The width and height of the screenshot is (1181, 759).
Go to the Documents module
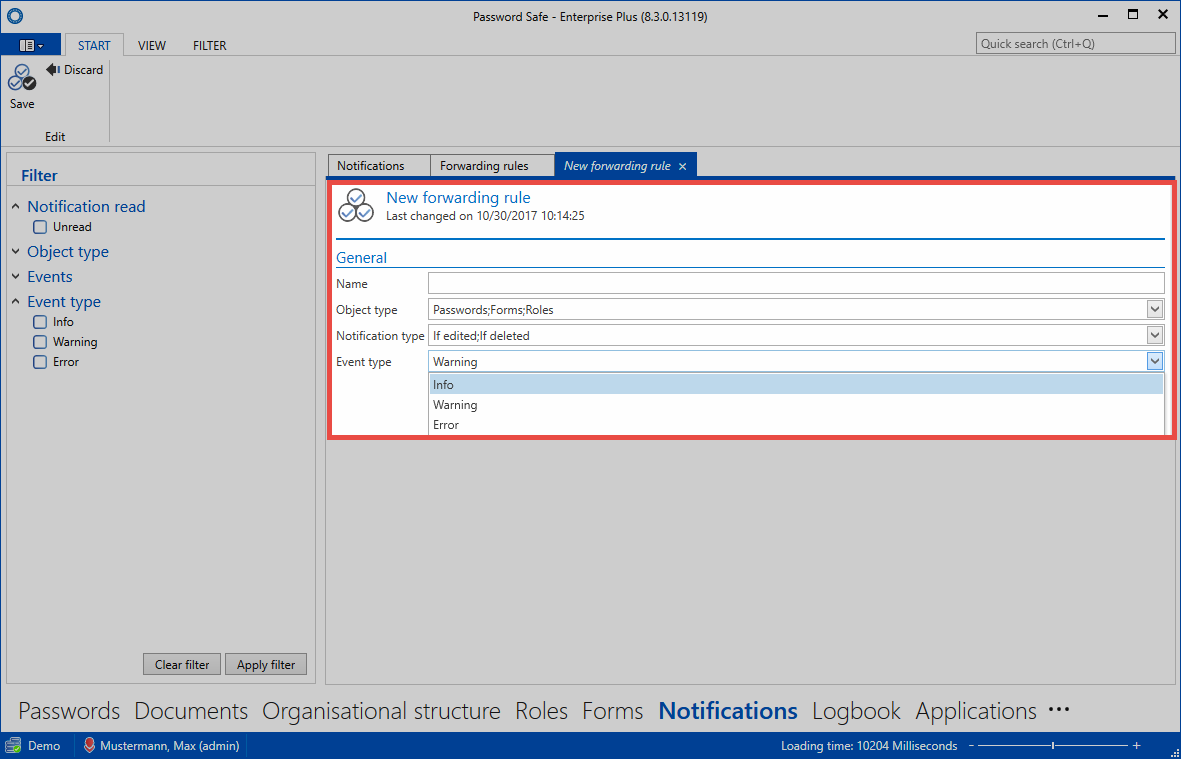(191, 710)
